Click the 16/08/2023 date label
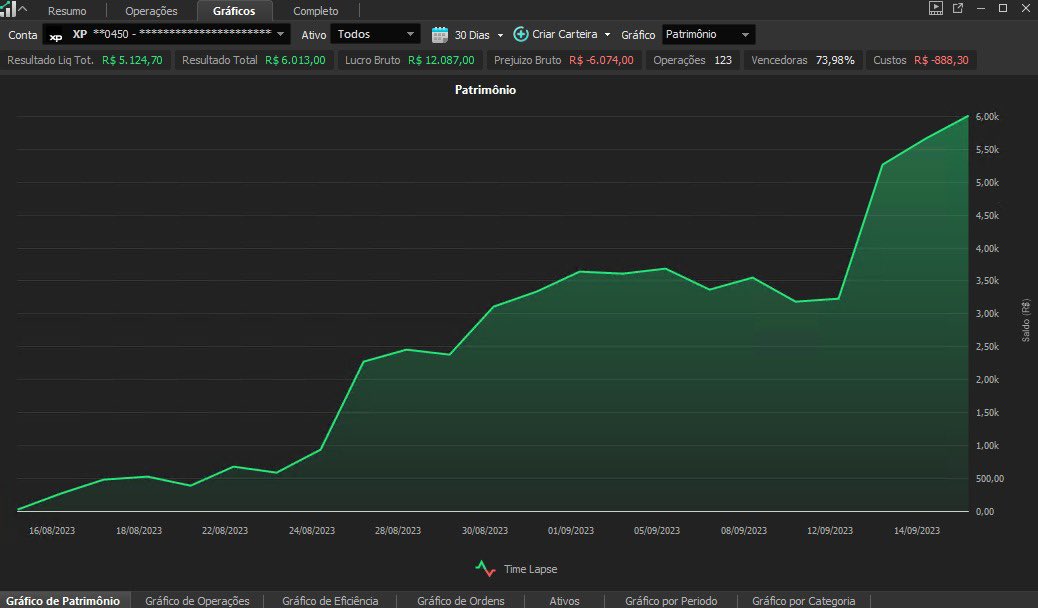 [52, 530]
